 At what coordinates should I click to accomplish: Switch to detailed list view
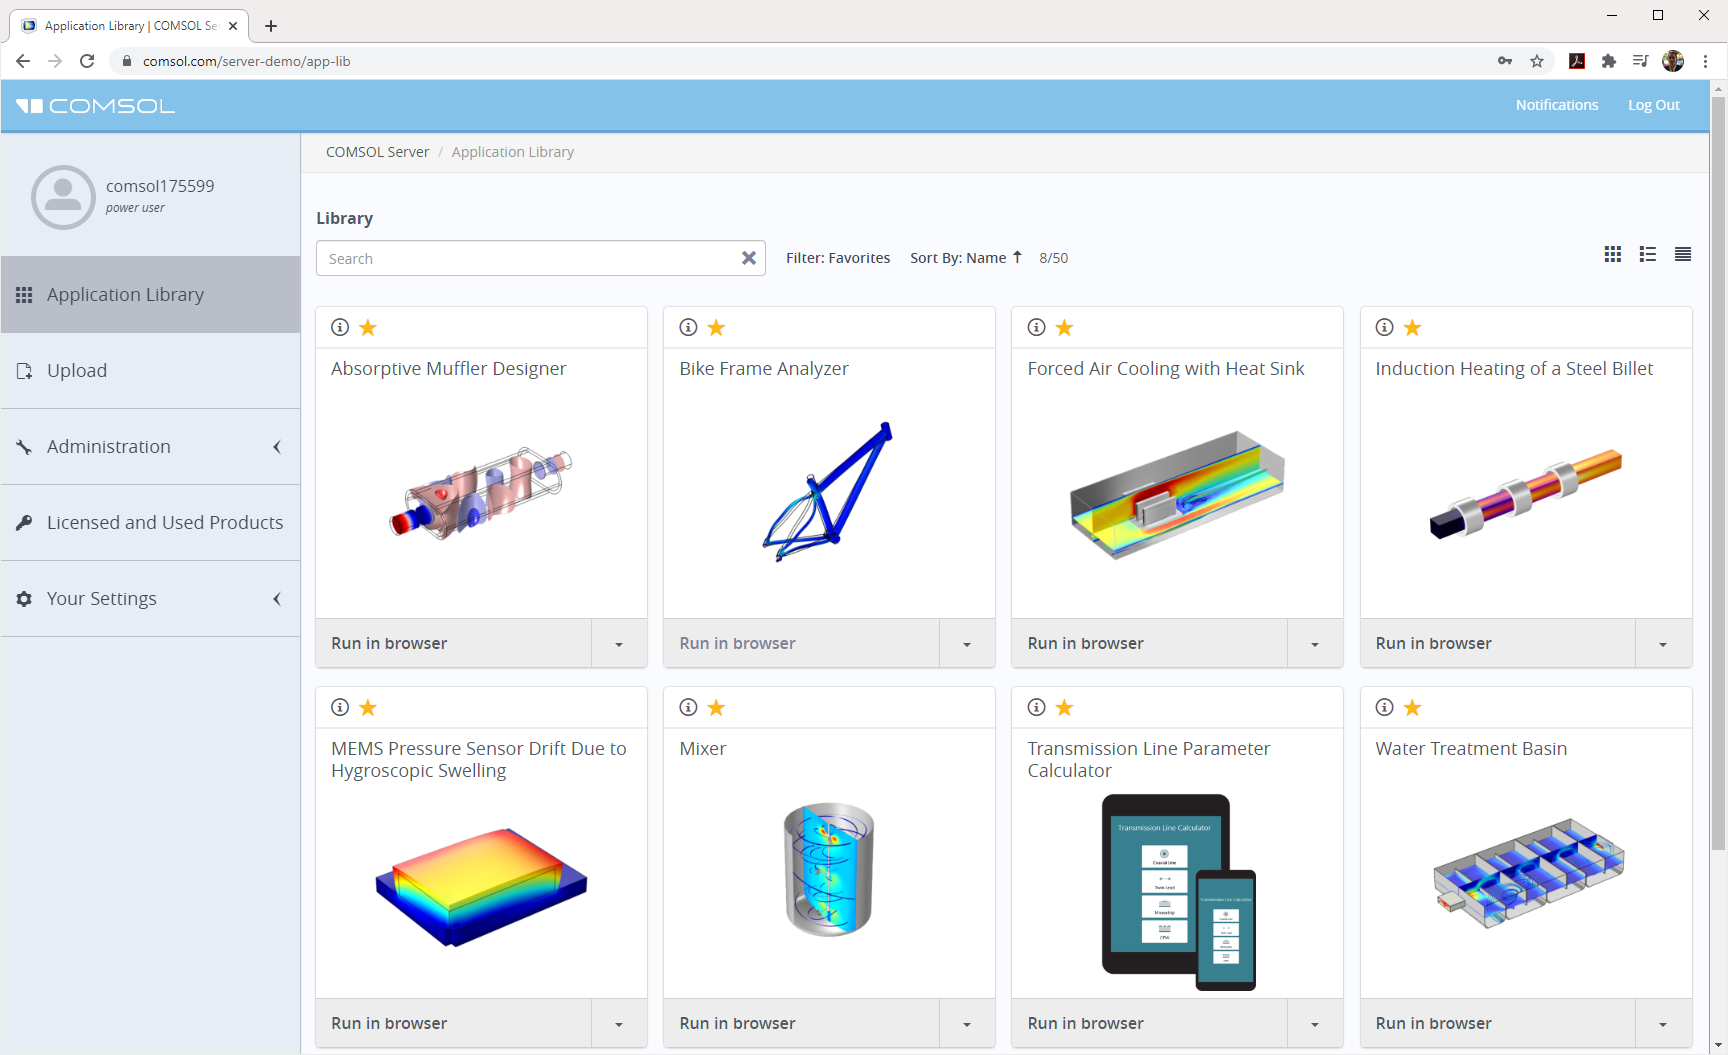pyautogui.click(x=1648, y=255)
